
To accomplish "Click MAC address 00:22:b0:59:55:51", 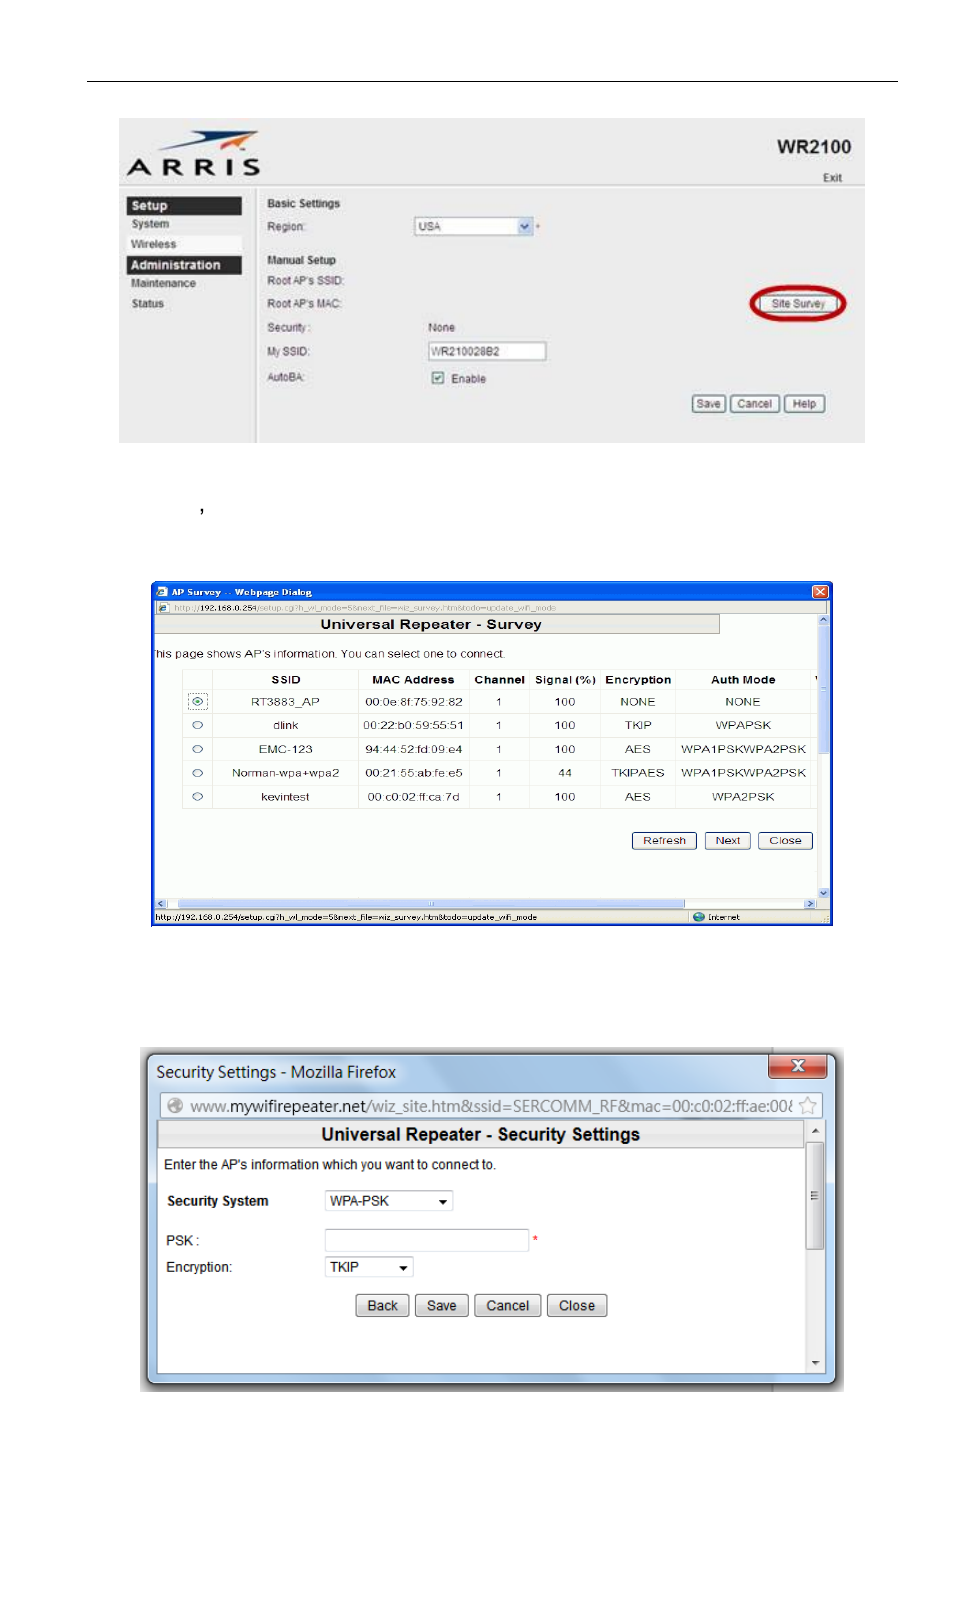I will click(x=413, y=725).
